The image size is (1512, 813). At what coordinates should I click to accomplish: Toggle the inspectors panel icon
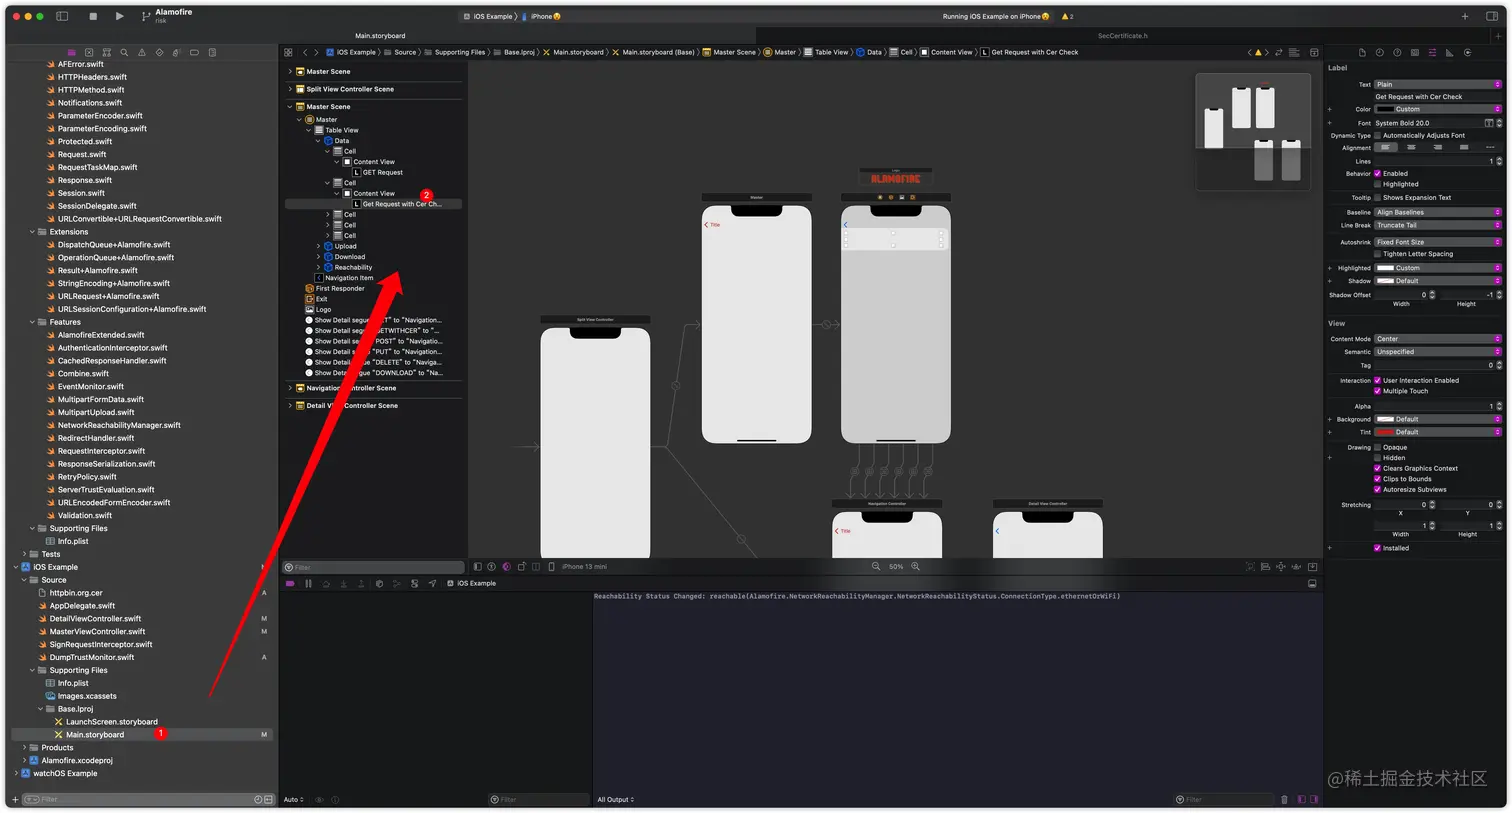coord(1491,16)
